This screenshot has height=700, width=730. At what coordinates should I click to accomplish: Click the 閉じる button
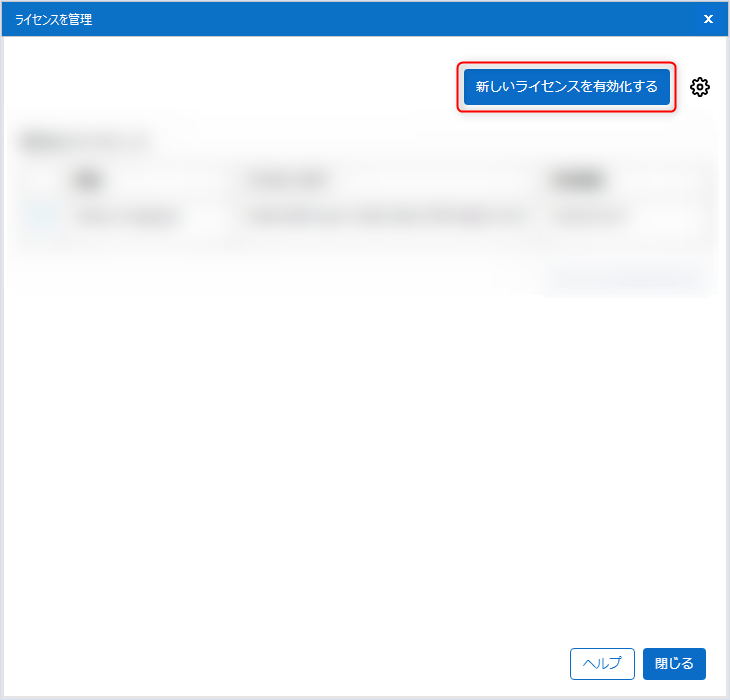(x=674, y=663)
